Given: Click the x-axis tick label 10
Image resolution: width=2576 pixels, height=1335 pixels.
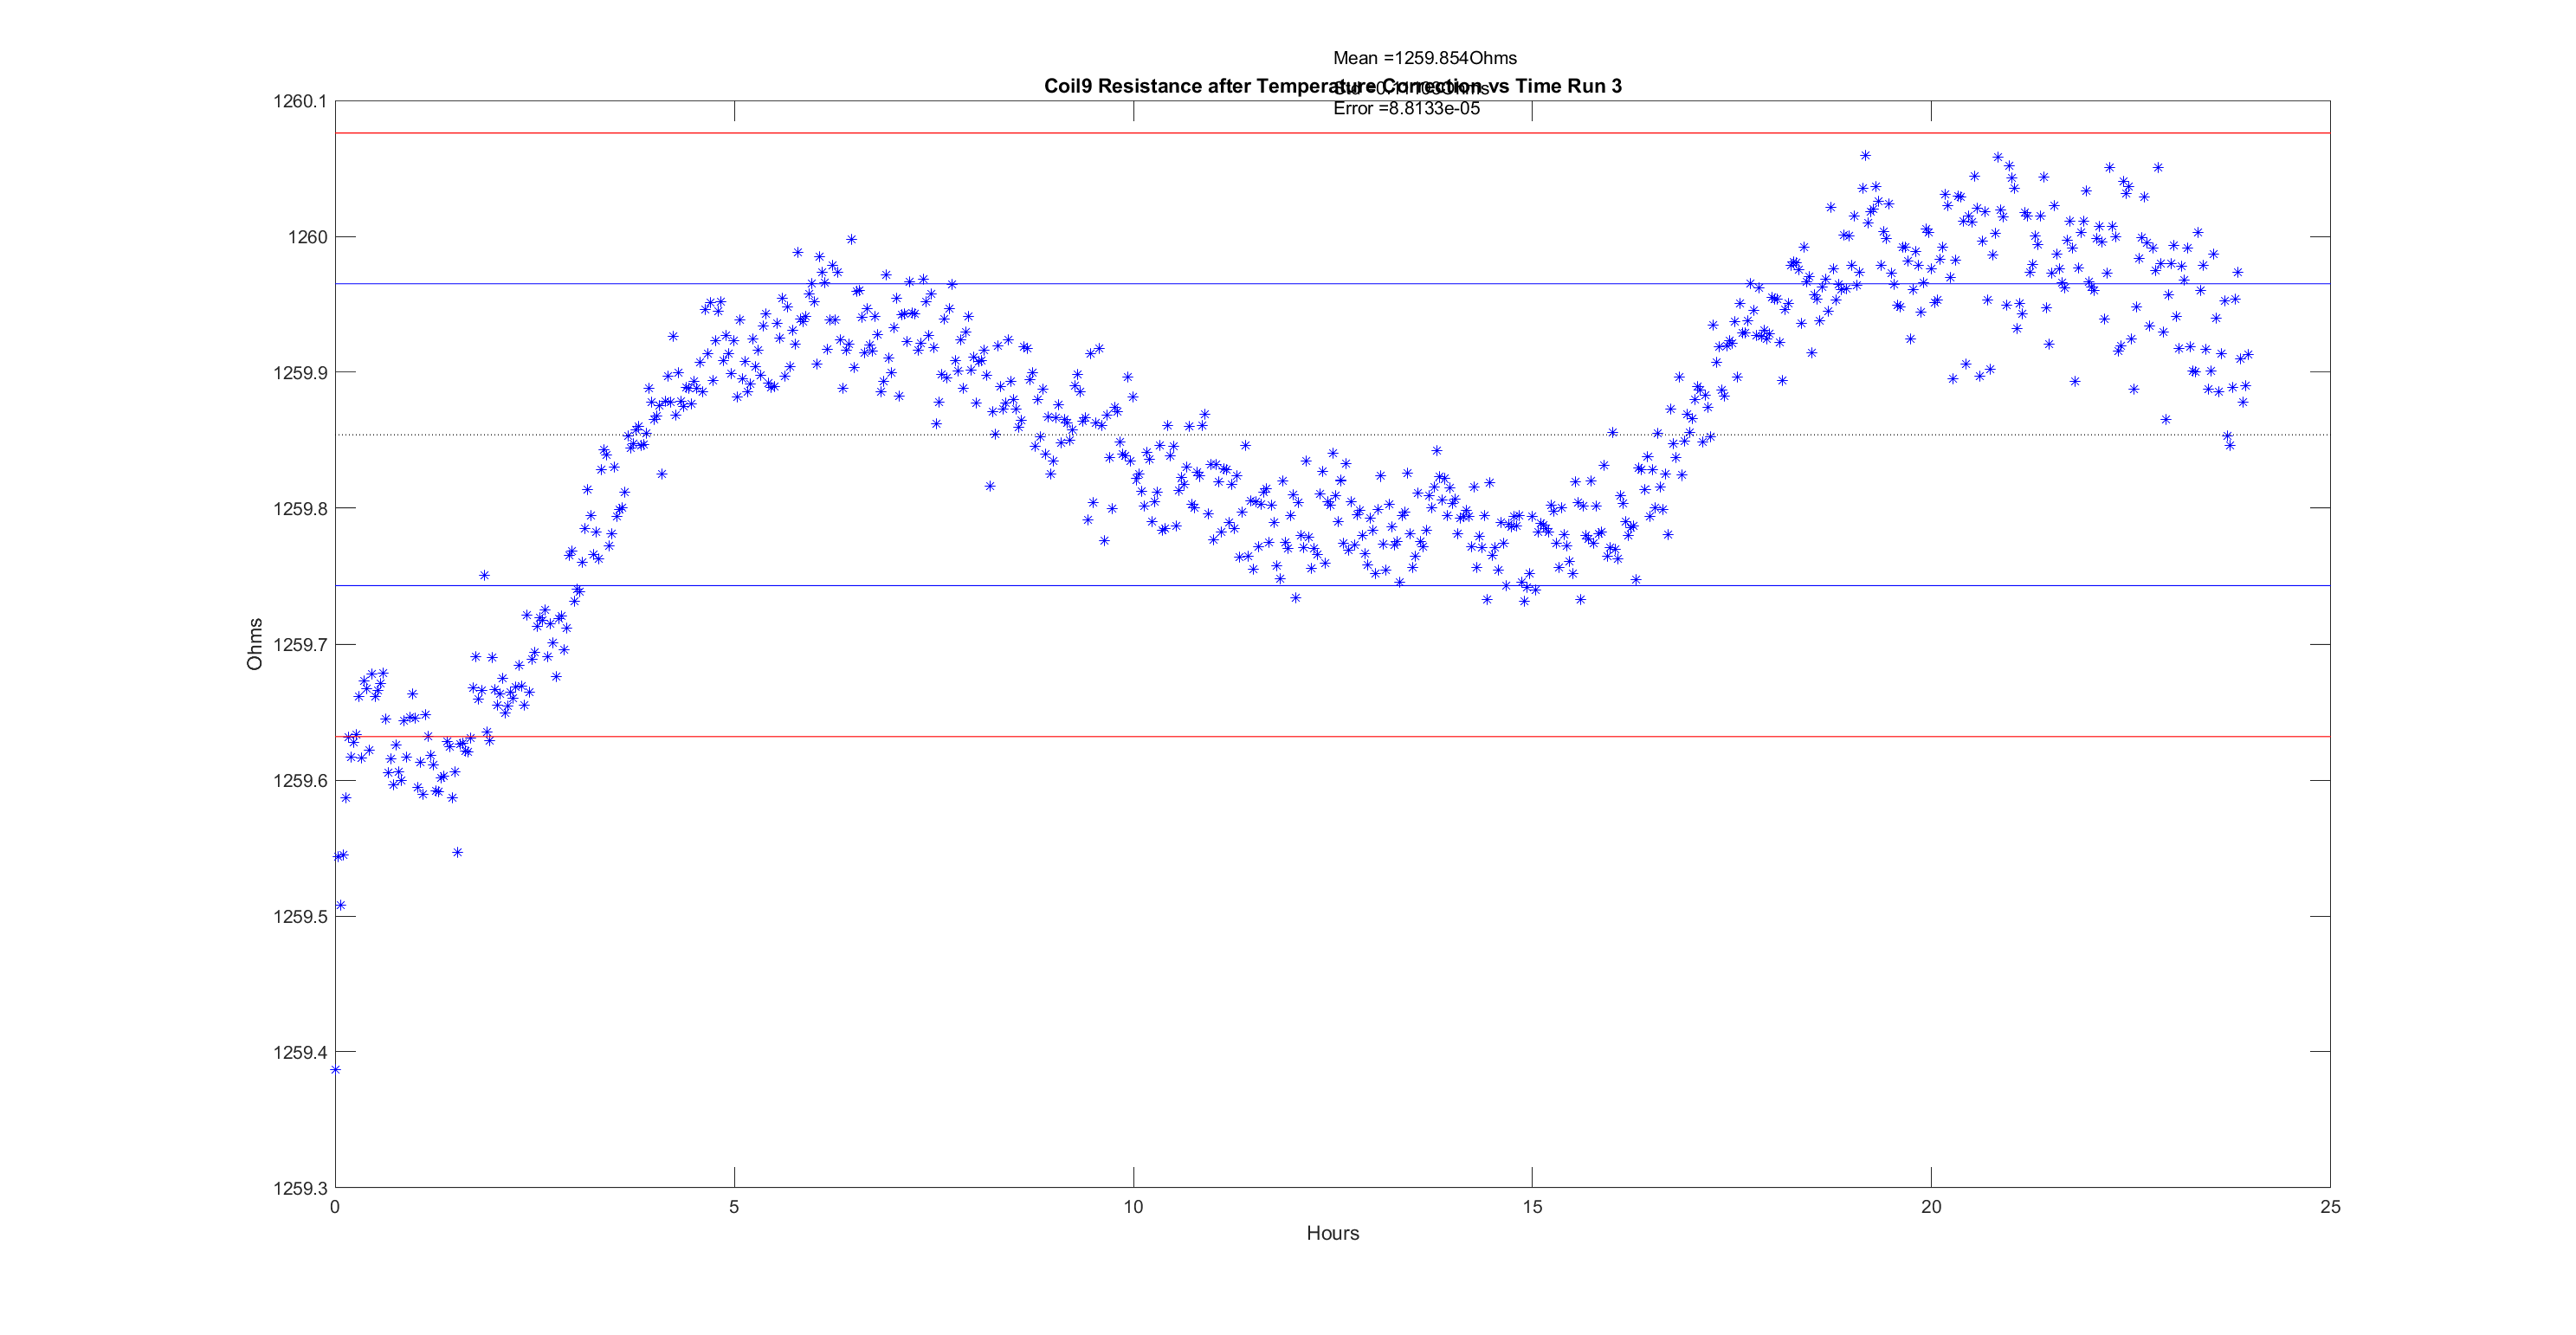Looking at the screenshot, I should [x=1133, y=1207].
